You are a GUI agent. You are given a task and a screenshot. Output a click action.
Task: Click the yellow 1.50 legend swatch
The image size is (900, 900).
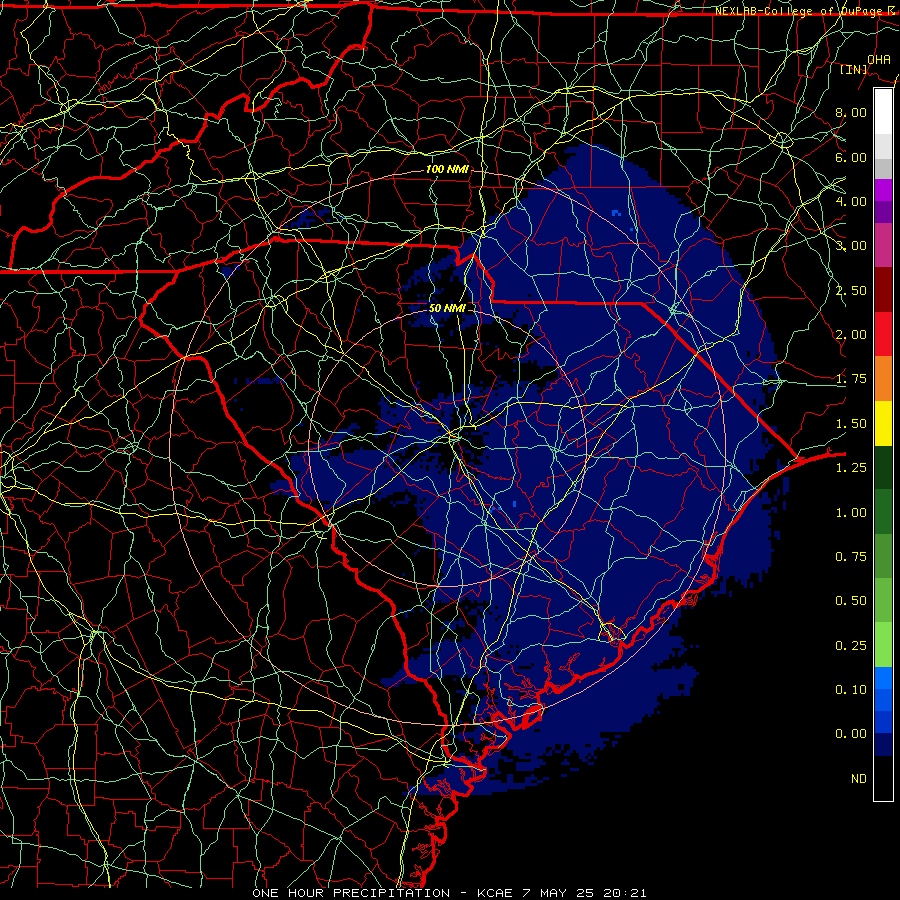(x=883, y=423)
